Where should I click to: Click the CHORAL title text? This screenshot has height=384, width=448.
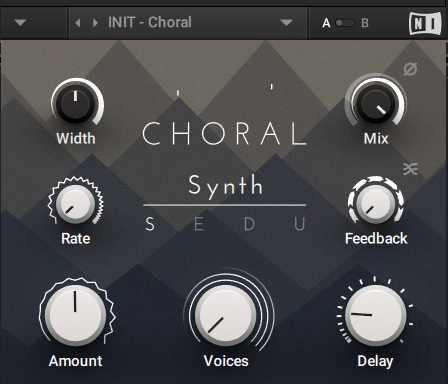pyautogui.click(x=224, y=133)
